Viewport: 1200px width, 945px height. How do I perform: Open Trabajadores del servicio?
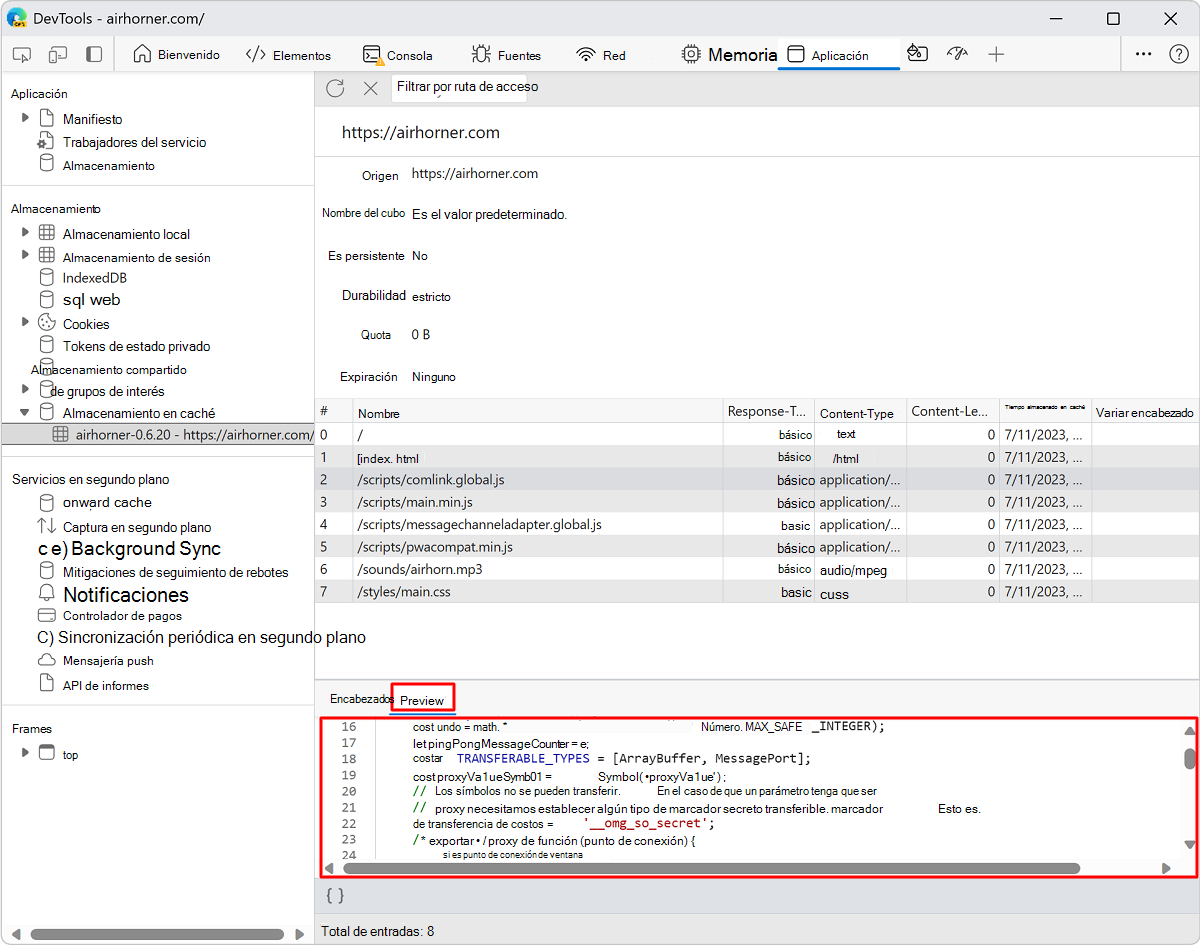point(134,142)
